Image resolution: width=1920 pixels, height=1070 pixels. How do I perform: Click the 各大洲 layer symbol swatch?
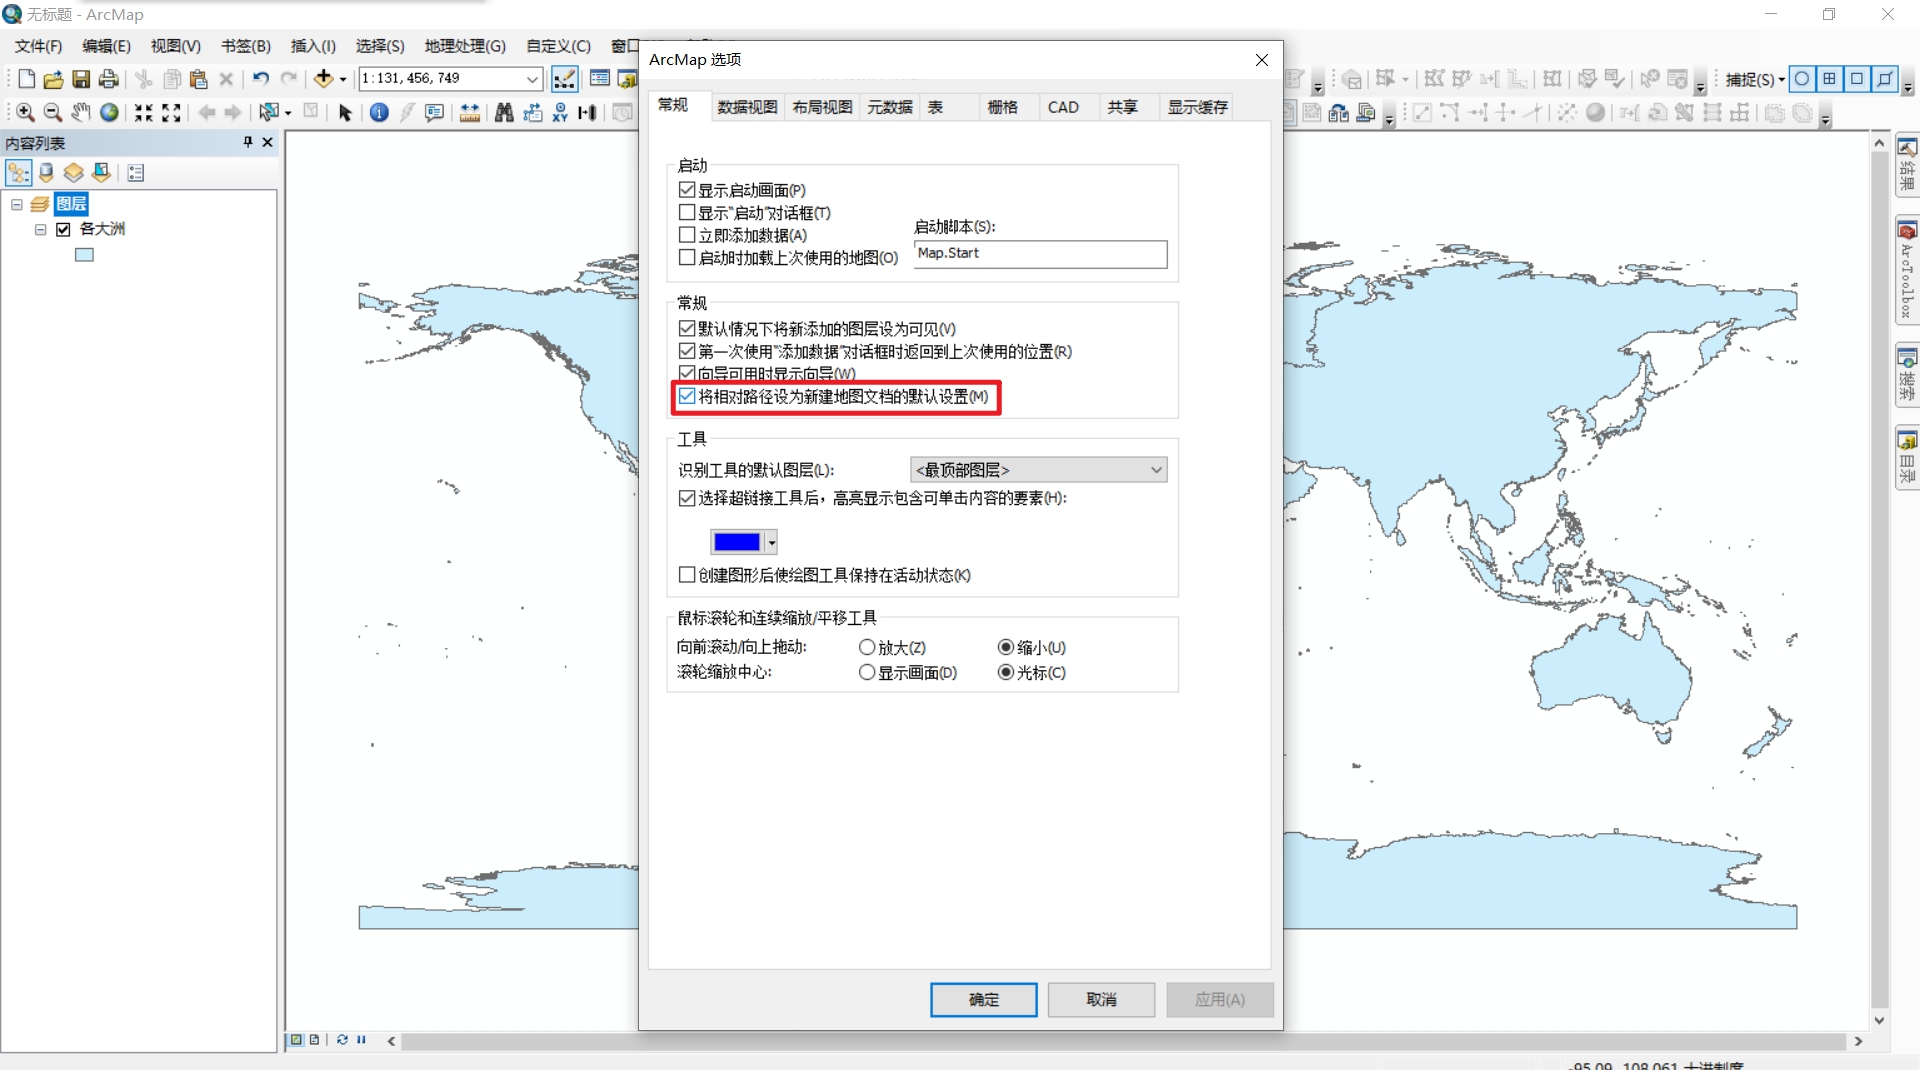click(84, 256)
